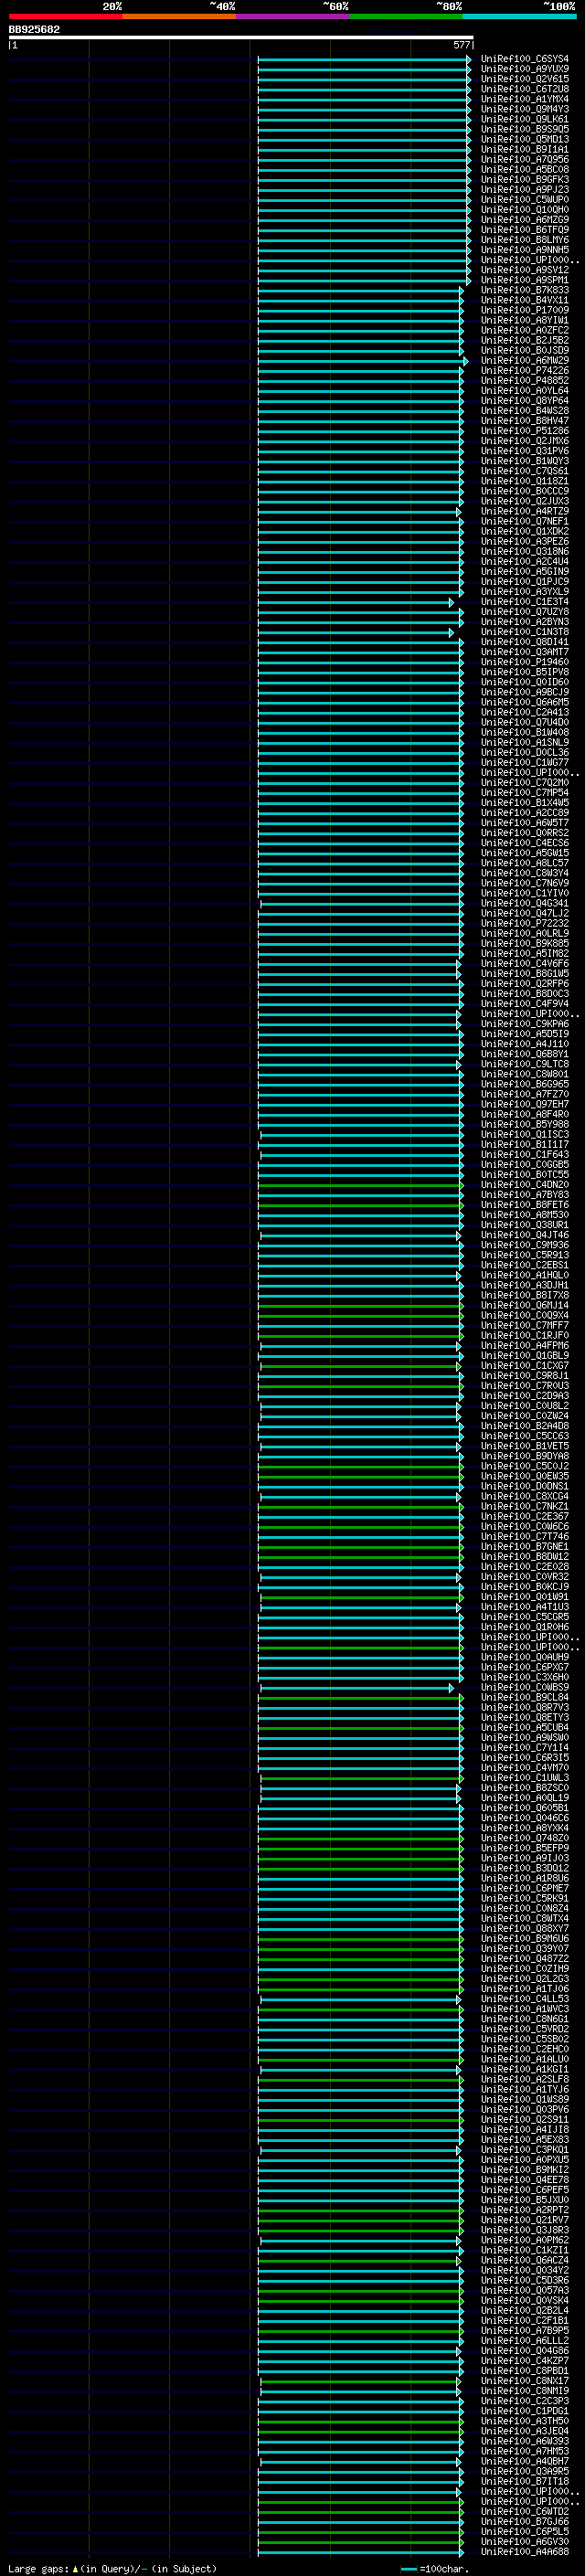Click the query end position label 577

coord(461,45)
